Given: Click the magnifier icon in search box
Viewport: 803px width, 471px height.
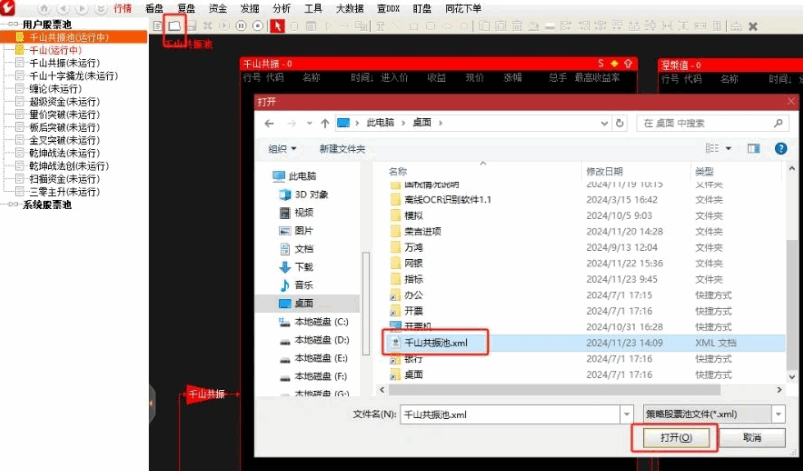Looking at the screenshot, I should tap(778, 123).
